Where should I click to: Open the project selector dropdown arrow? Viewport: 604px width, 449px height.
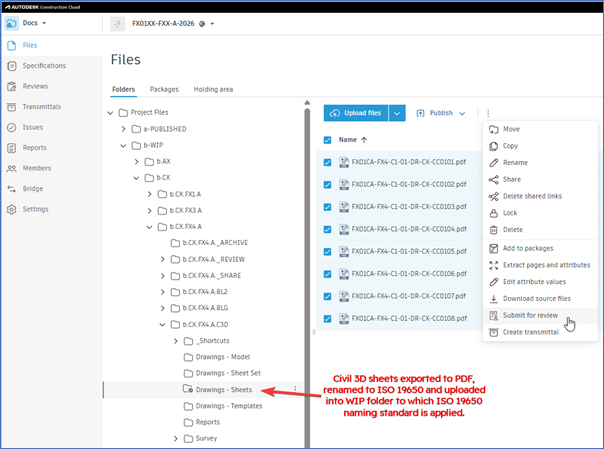[212, 24]
